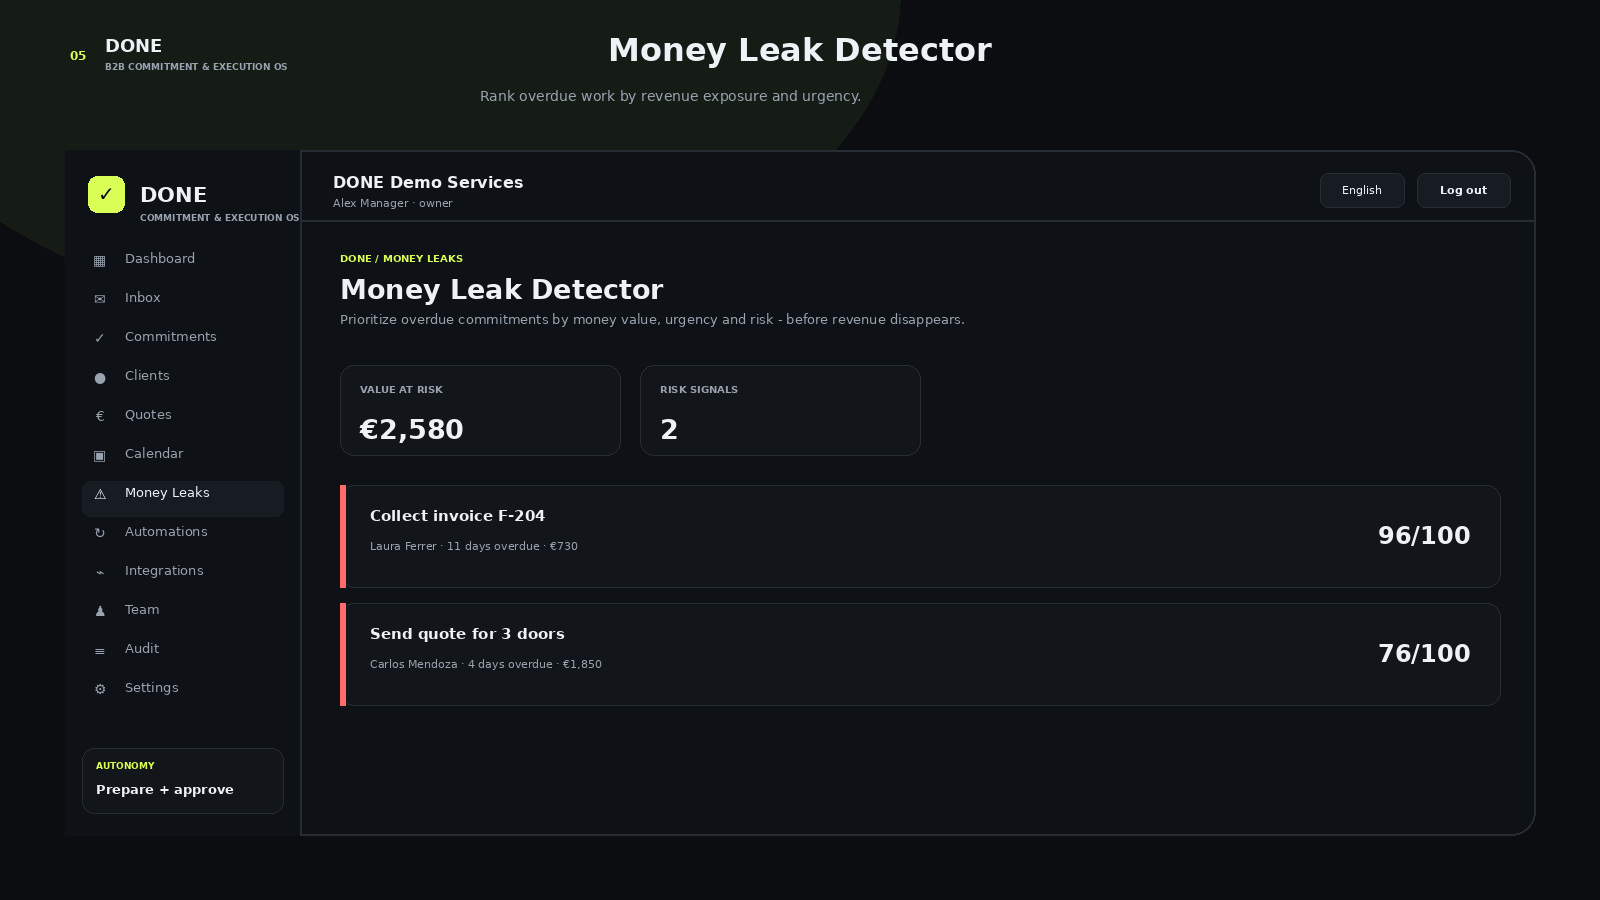Open the Quotes section
Screen dimensions: 1600x900
[183, 415]
